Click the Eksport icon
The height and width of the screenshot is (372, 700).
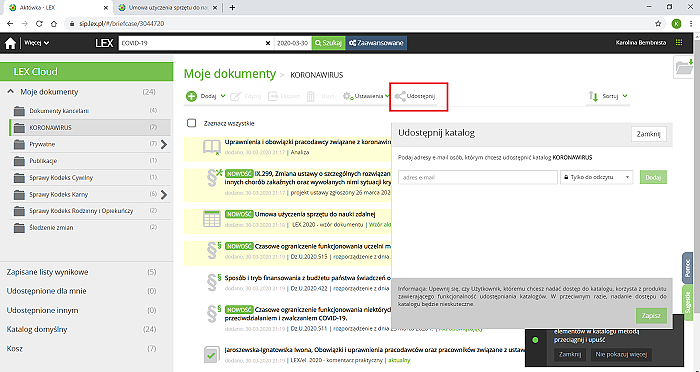(x=273, y=96)
